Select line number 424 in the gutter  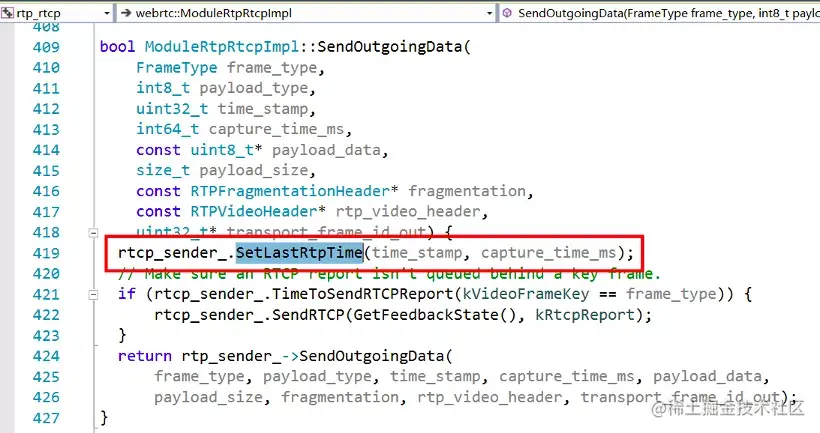(46, 356)
